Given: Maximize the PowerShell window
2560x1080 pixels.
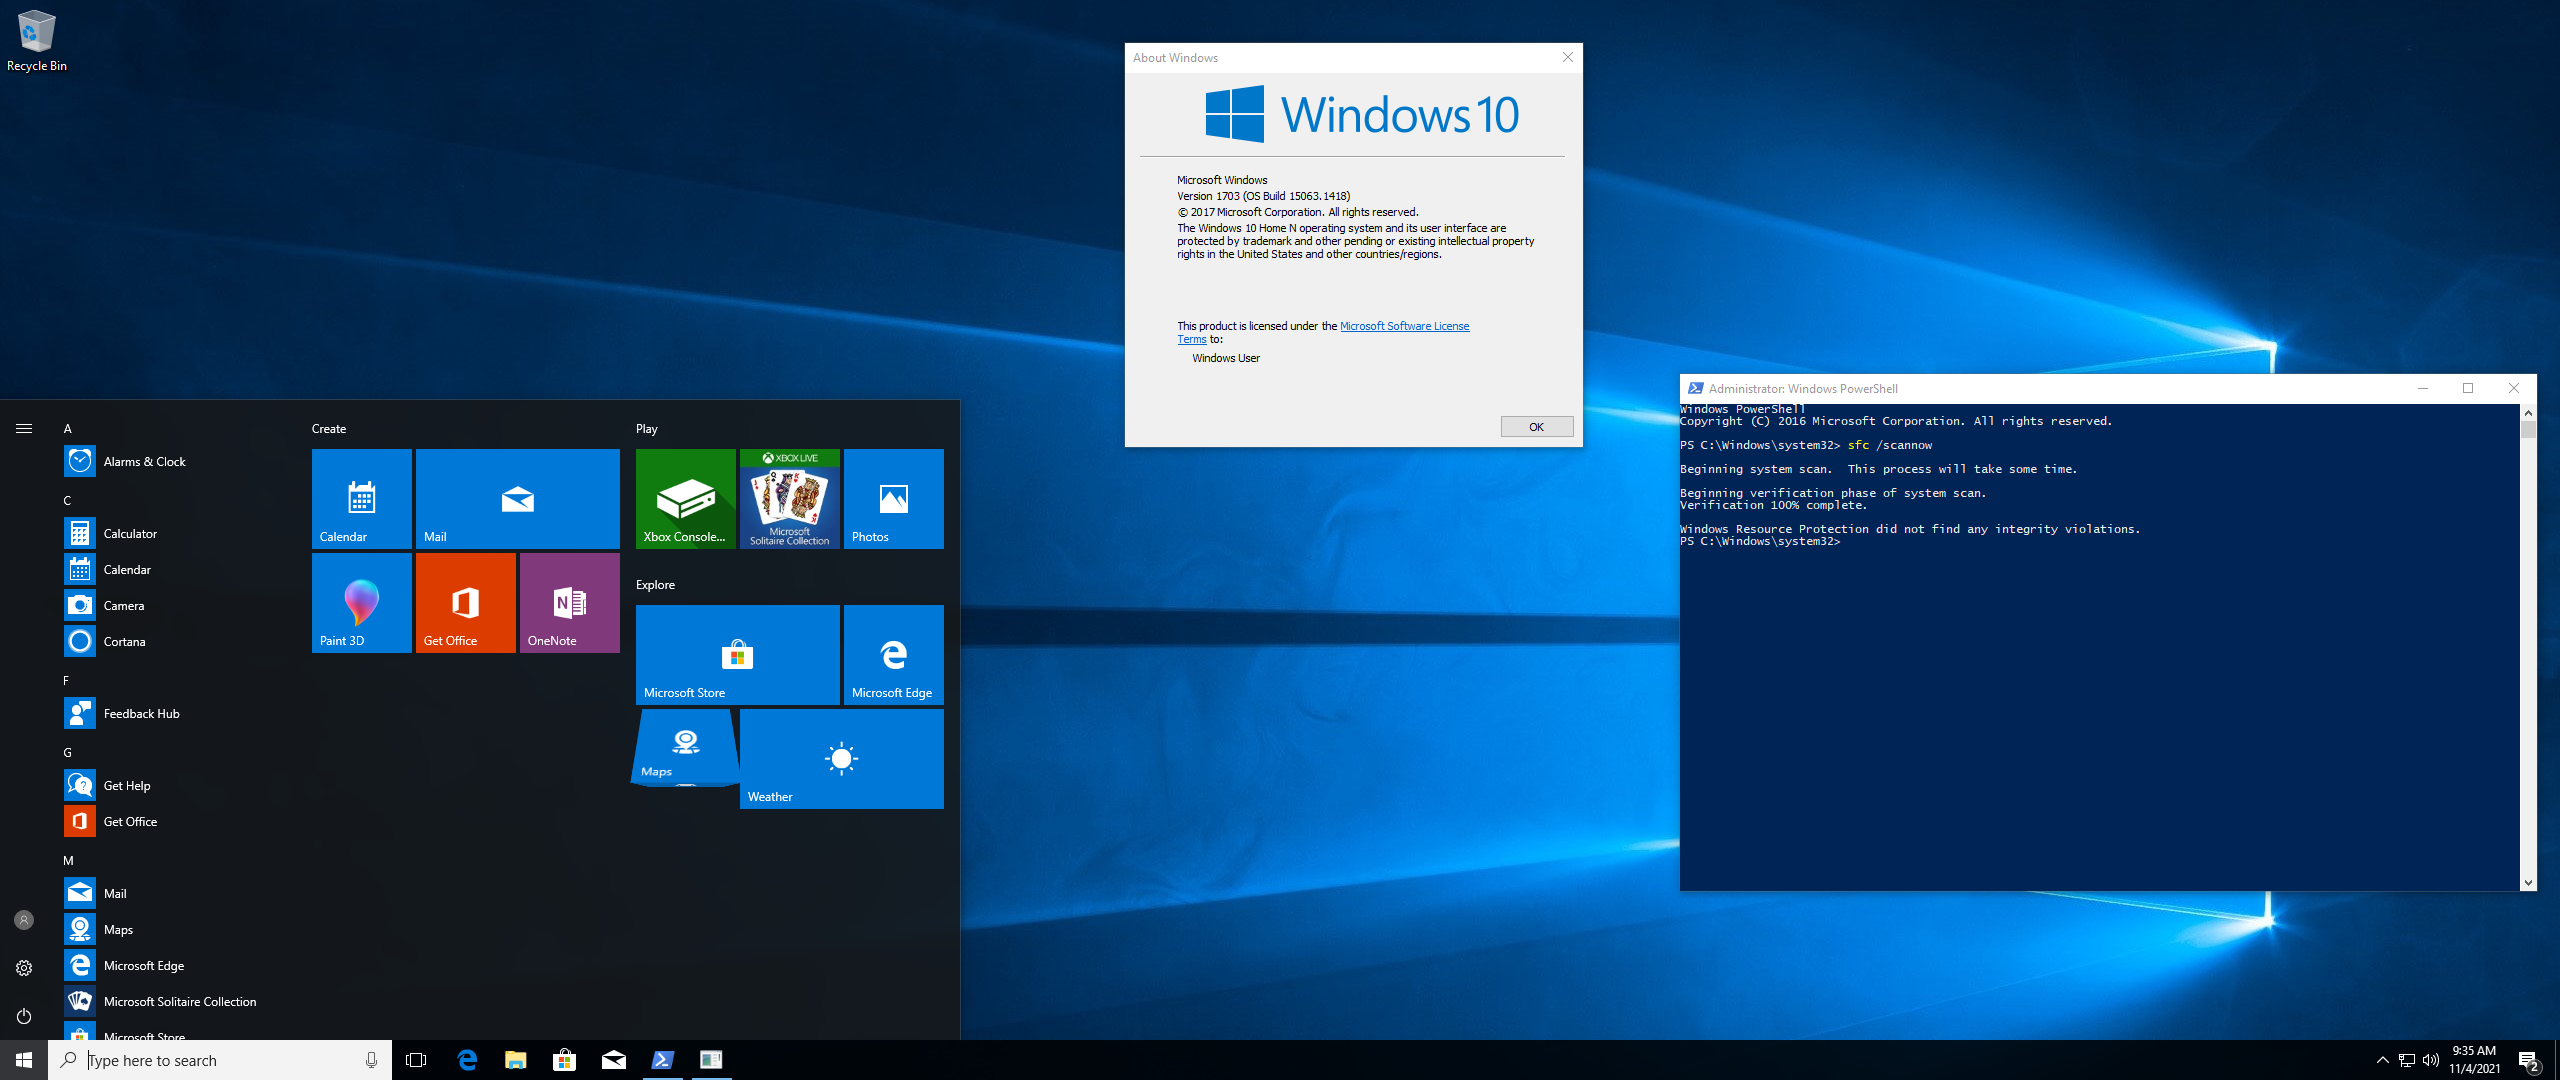Looking at the screenshot, I should (x=2468, y=389).
